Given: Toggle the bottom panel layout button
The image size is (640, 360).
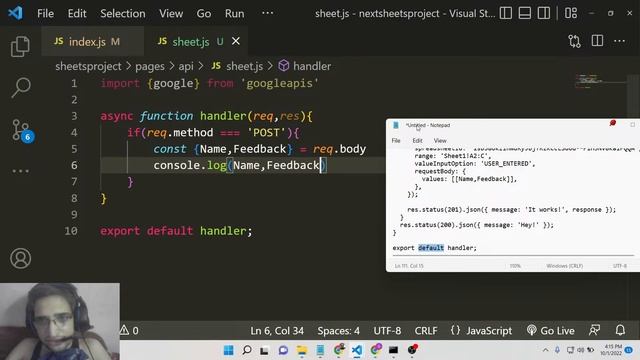Looking at the screenshot, I should (x=524, y=13).
